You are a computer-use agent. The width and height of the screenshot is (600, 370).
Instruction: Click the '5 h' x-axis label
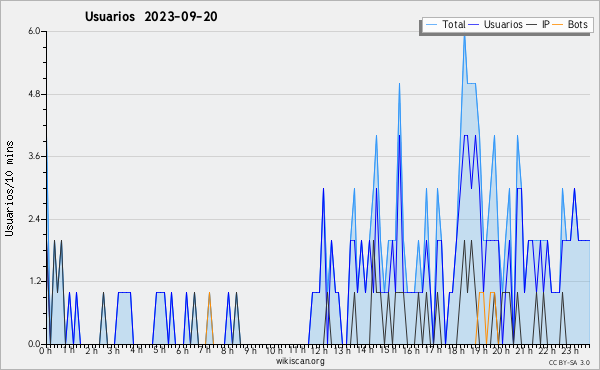click(x=159, y=351)
